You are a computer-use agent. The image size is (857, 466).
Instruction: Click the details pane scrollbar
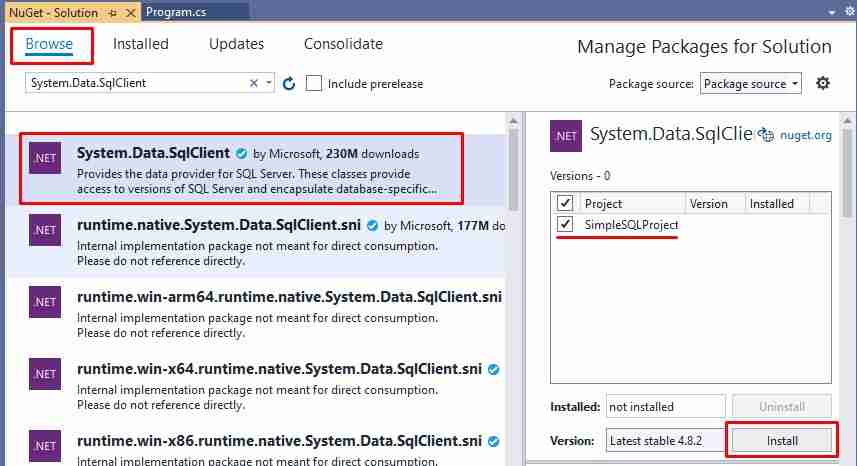(x=847, y=172)
